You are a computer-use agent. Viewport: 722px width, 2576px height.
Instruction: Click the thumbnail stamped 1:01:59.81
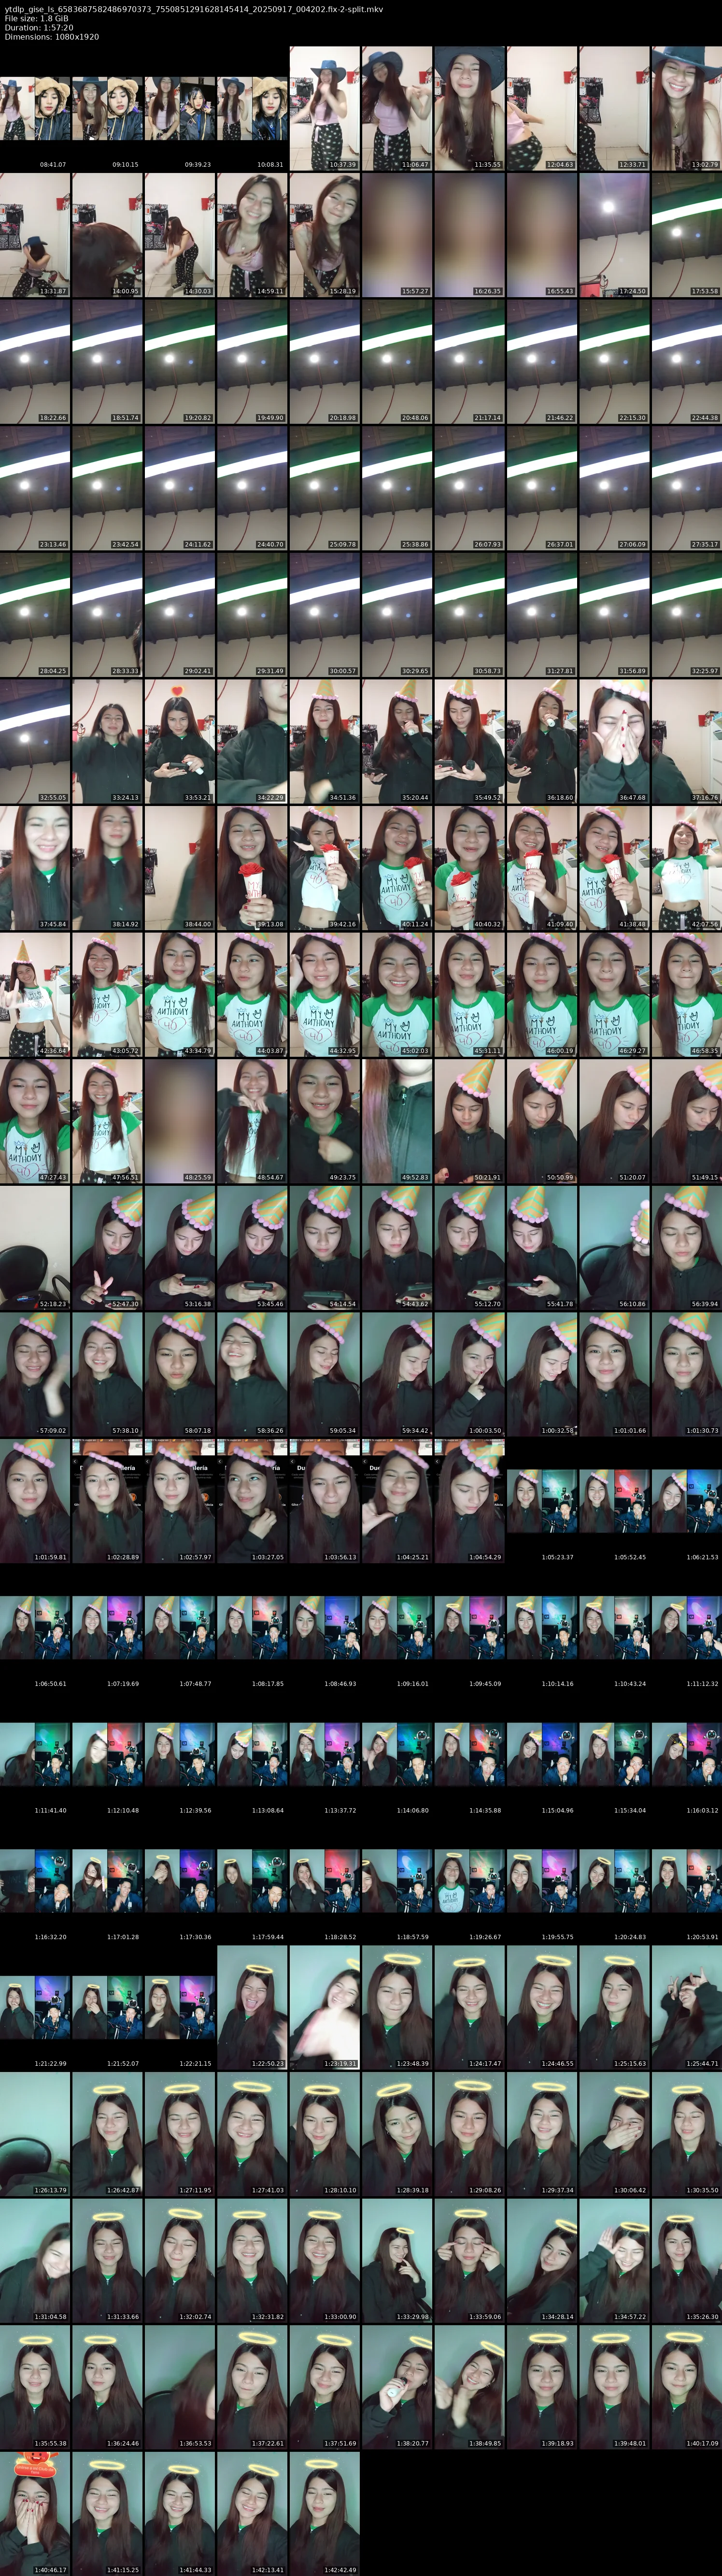pyautogui.click(x=35, y=1501)
